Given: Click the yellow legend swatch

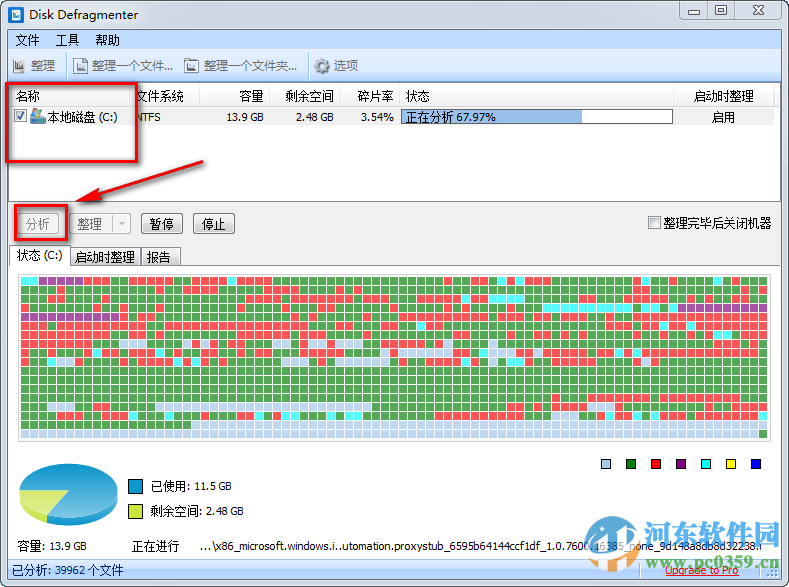Looking at the screenshot, I should (731, 464).
